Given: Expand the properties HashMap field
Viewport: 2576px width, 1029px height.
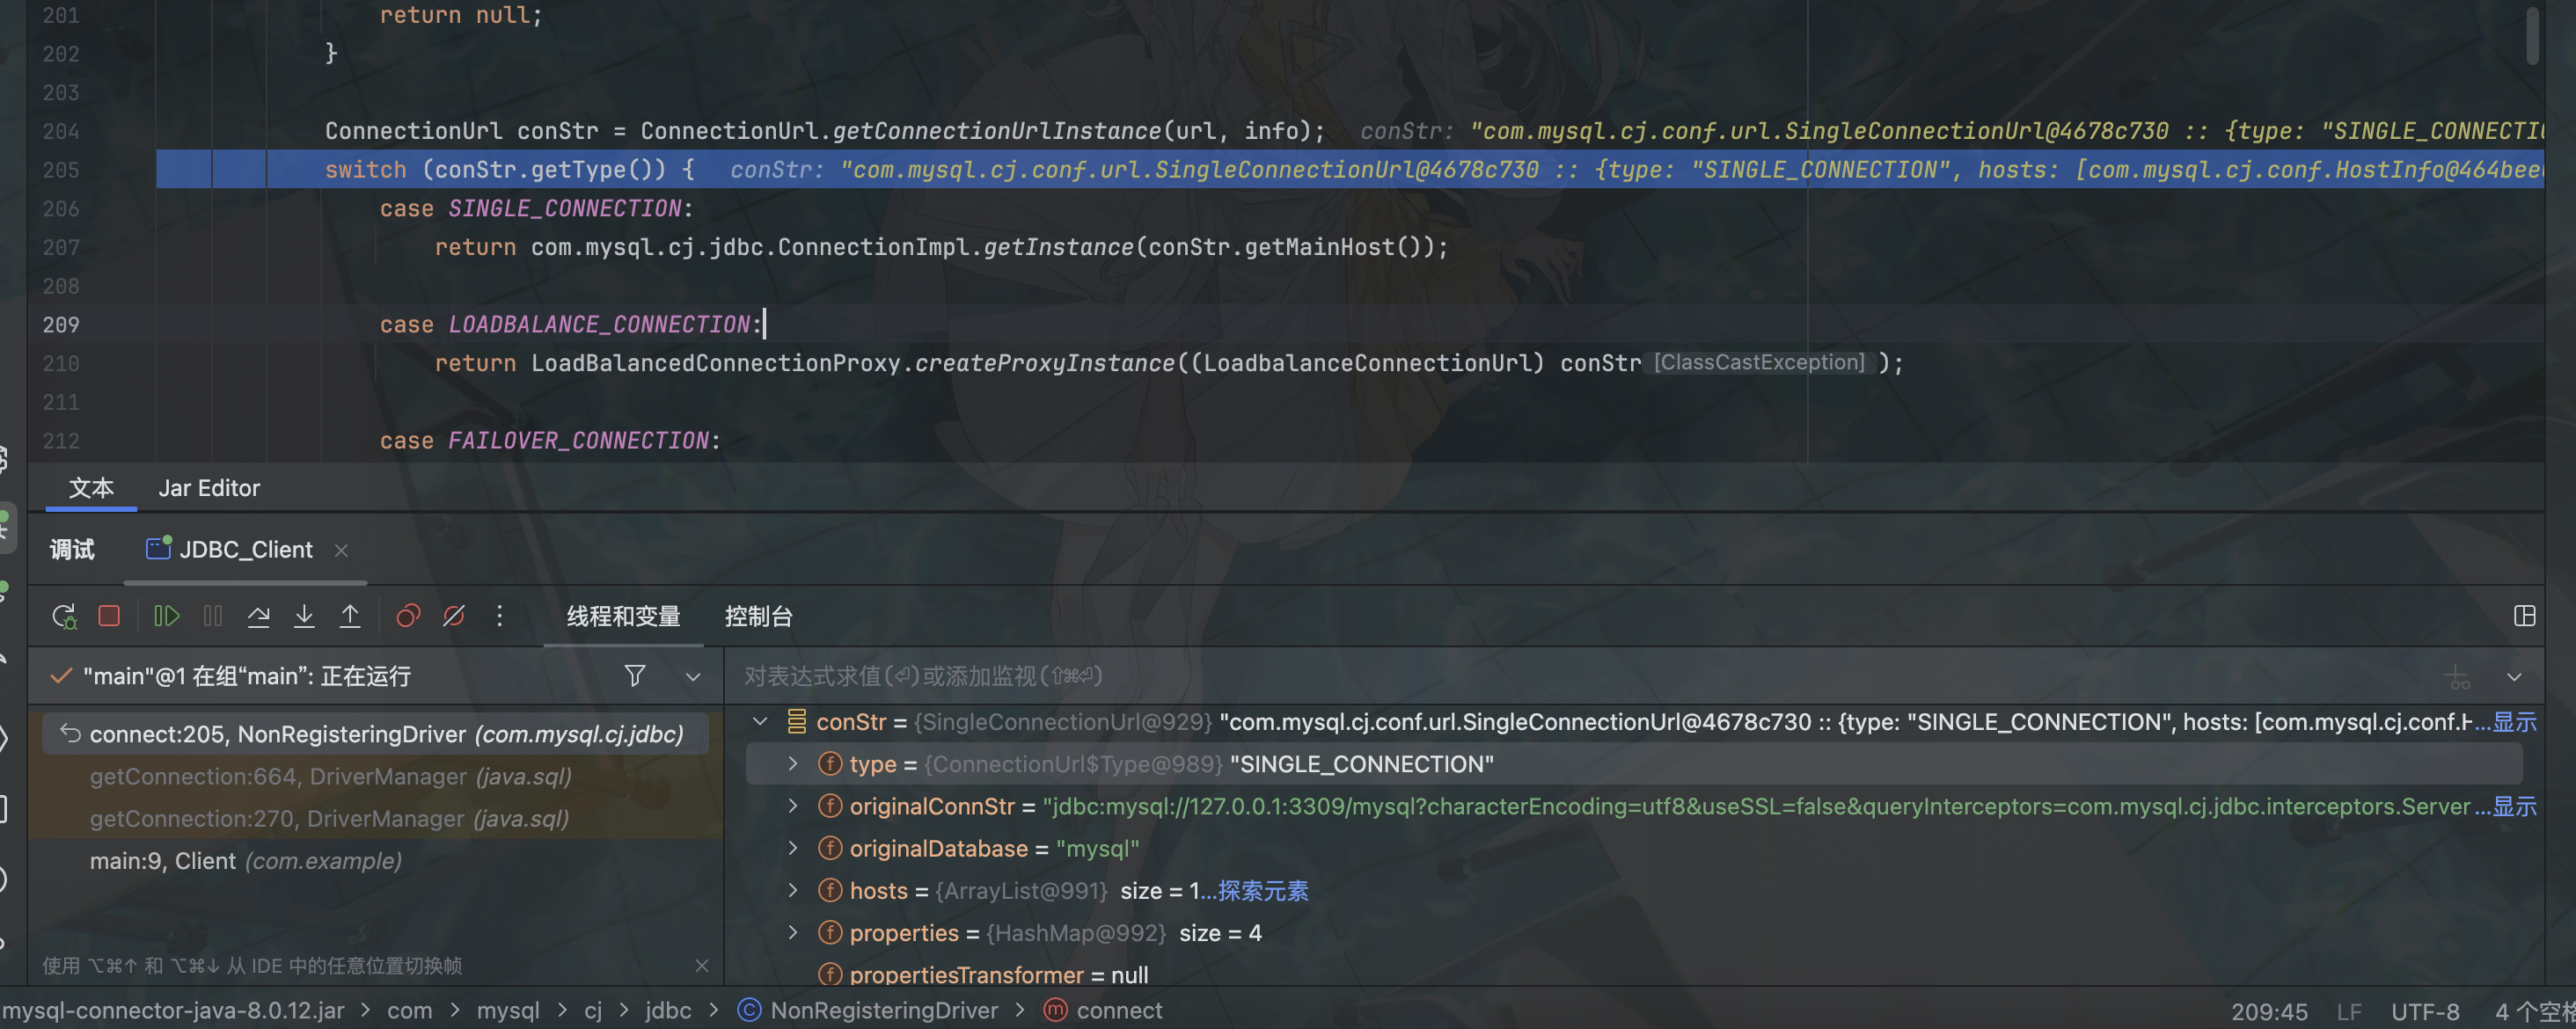Looking at the screenshot, I should 793,932.
